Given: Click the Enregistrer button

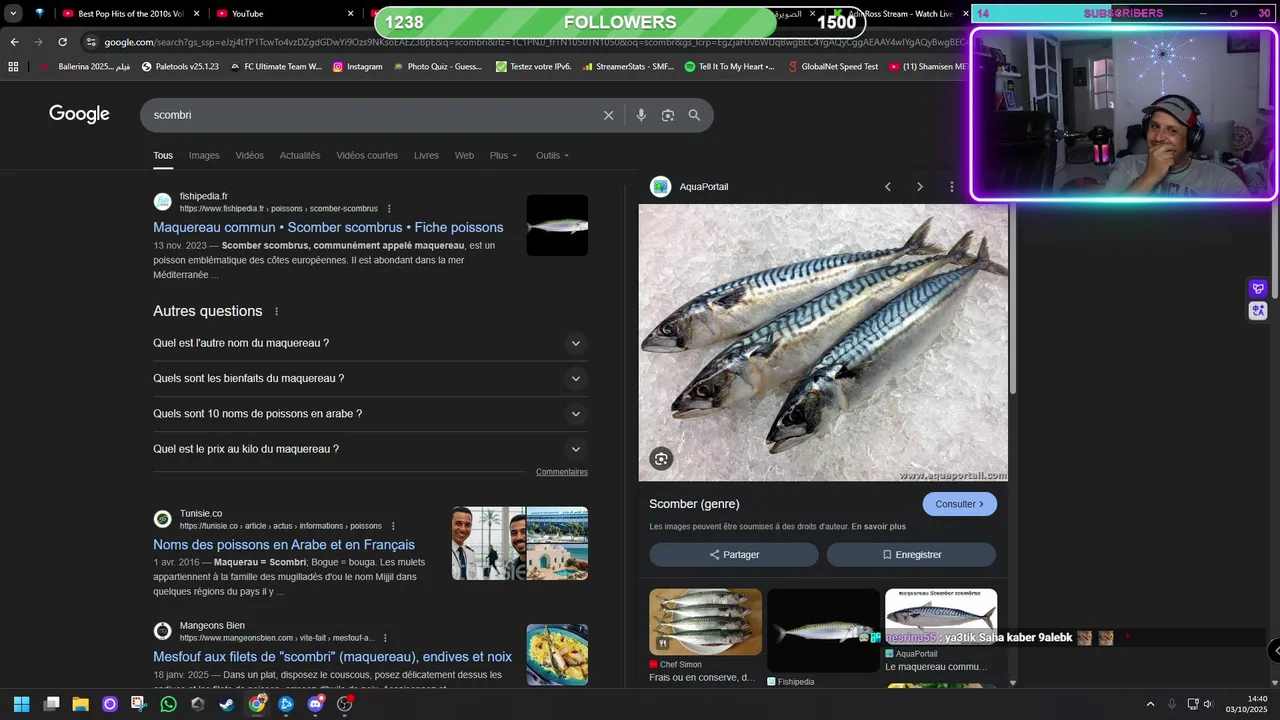Looking at the screenshot, I should point(911,555).
